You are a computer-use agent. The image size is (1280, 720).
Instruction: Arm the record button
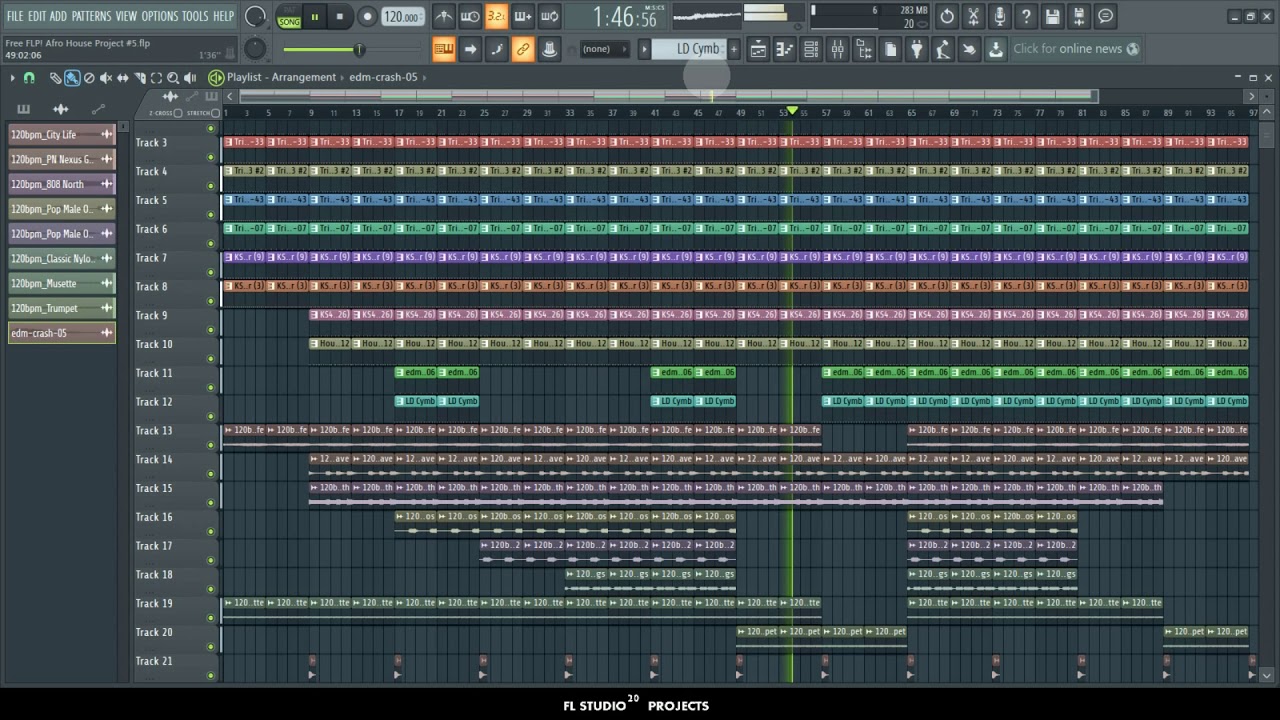click(x=367, y=17)
